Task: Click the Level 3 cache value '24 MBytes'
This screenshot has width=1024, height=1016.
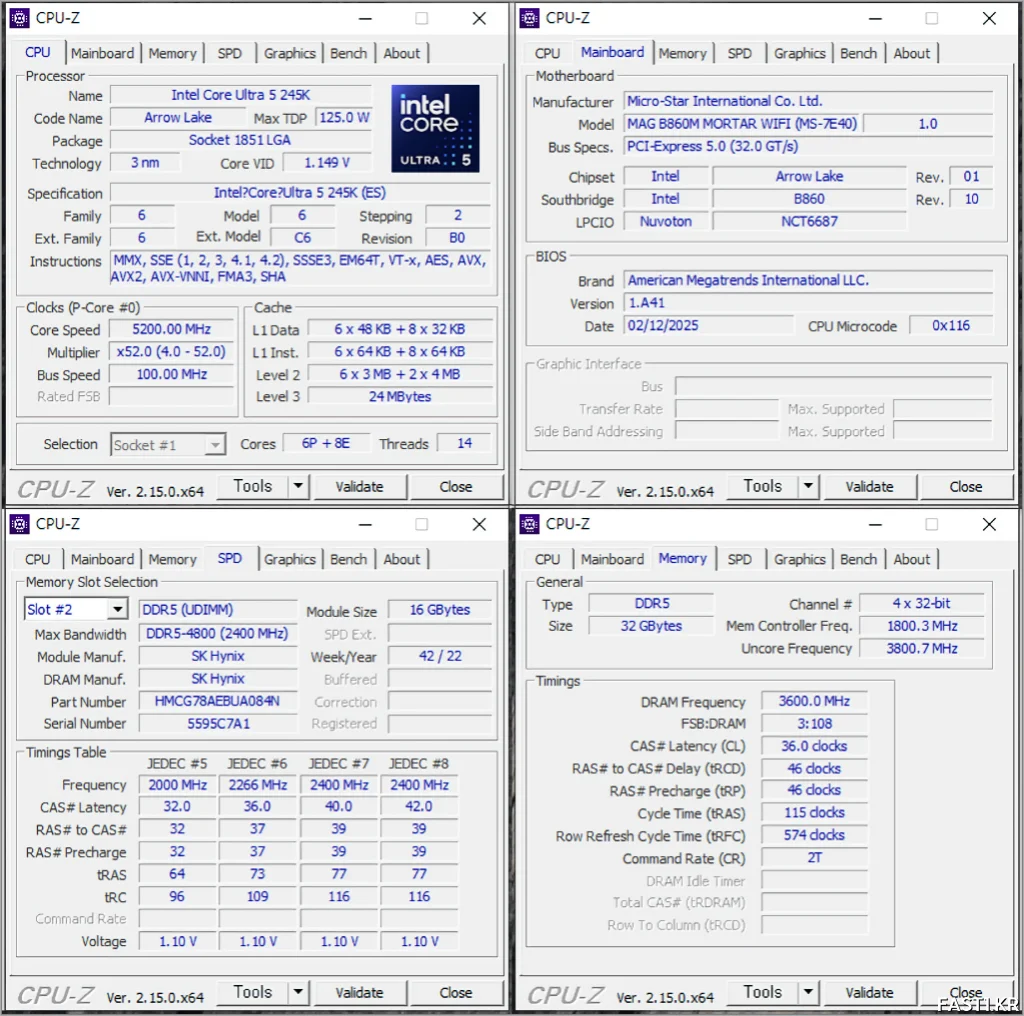Action: tap(400, 396)
